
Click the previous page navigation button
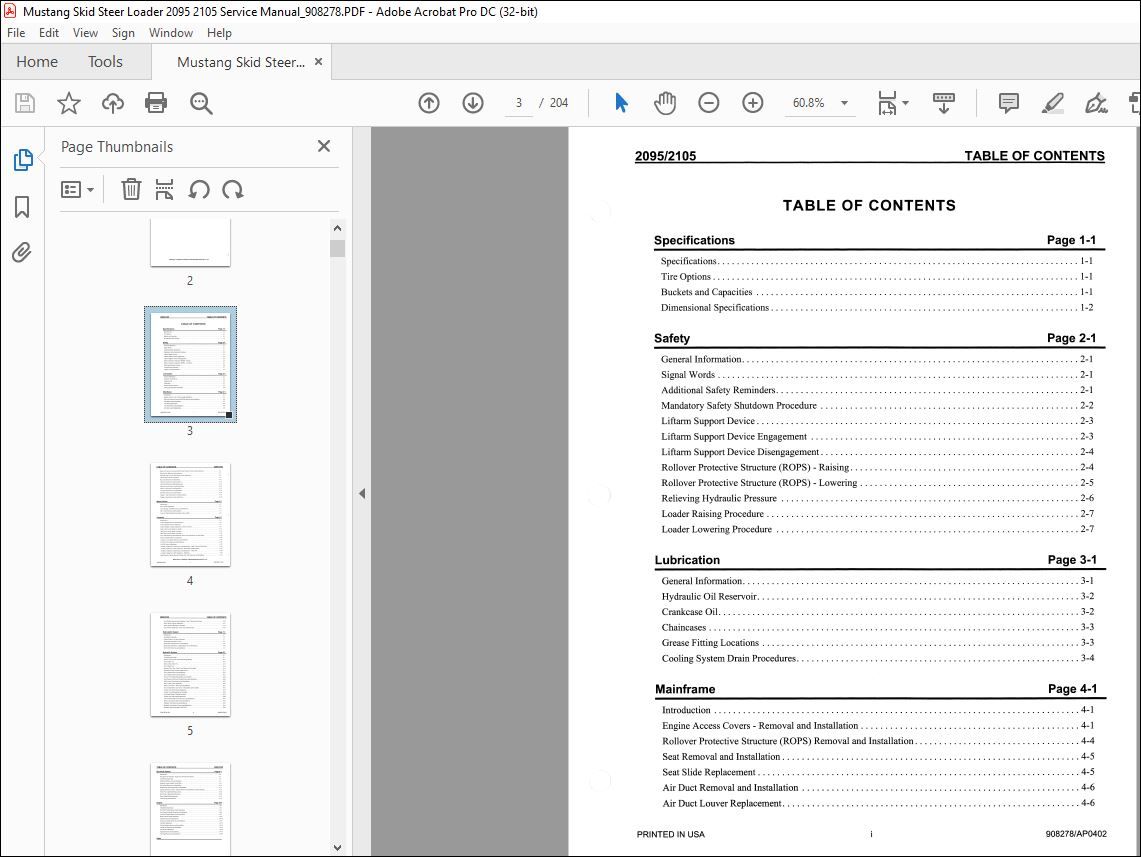428,102
